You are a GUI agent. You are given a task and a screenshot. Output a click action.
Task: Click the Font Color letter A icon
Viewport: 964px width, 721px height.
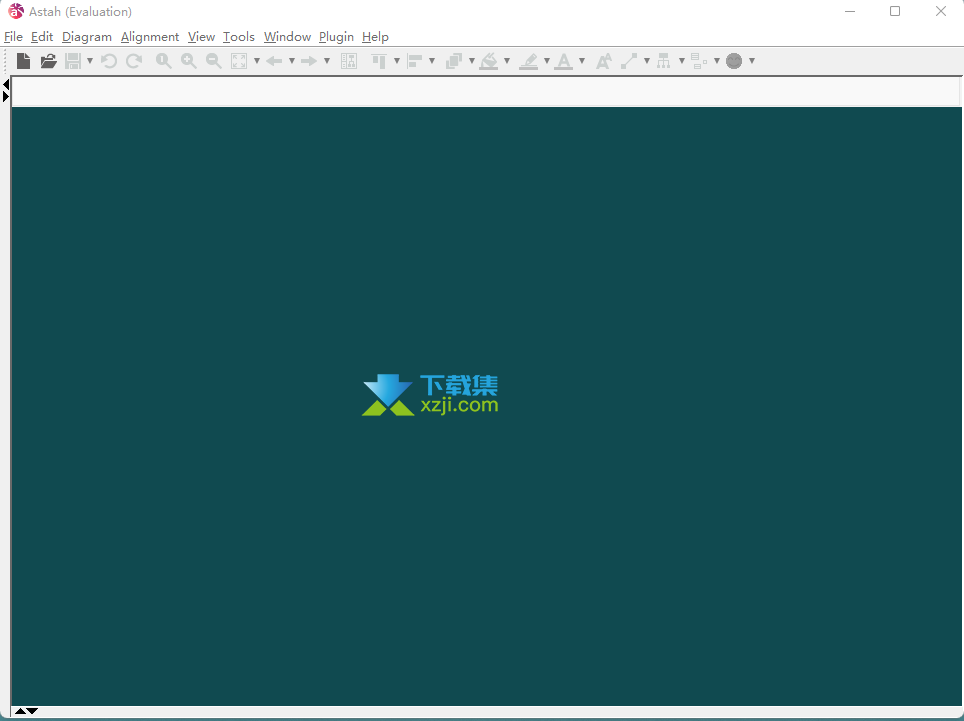tap(563, 61)
